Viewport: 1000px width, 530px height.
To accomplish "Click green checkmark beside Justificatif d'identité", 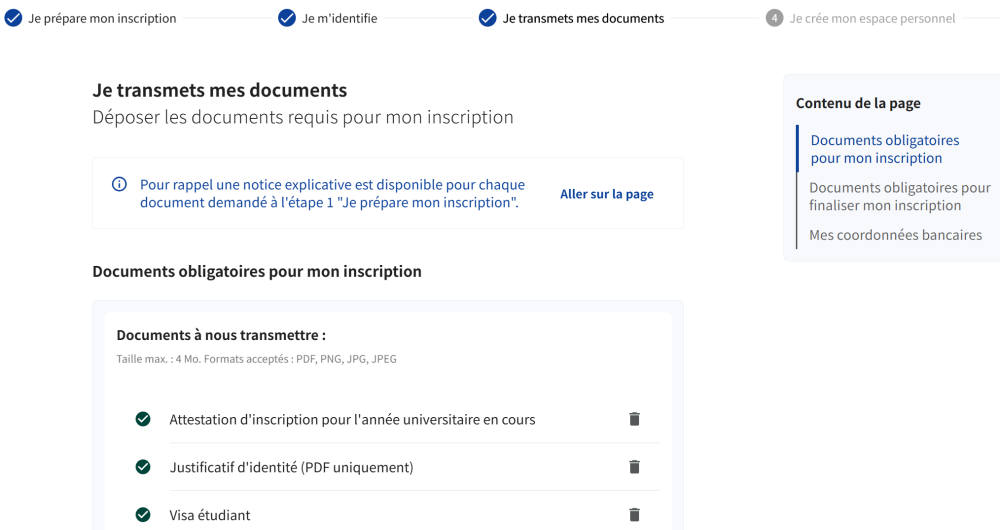I will click(x=143, y=467).
